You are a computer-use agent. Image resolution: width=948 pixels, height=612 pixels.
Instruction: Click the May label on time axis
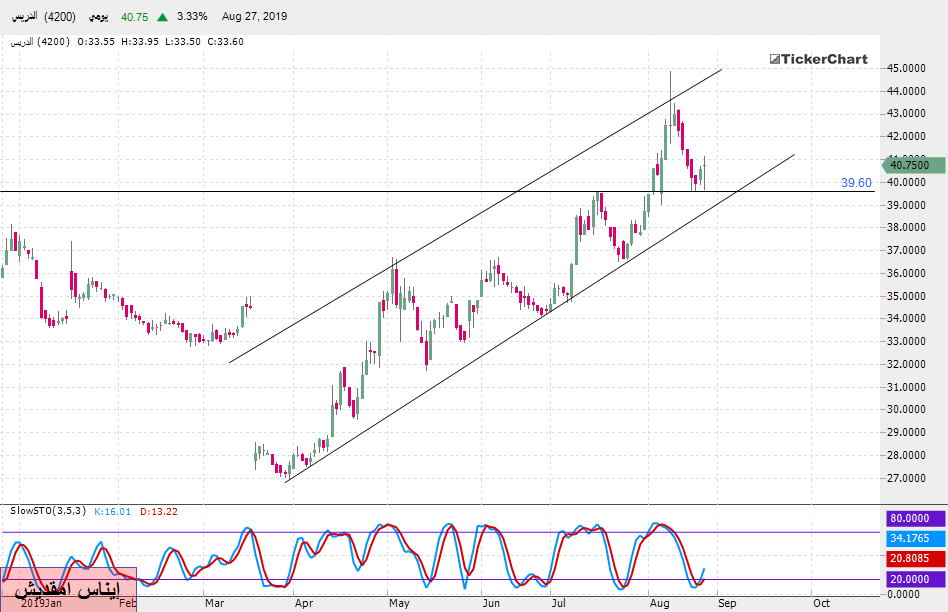coord(399,603)
